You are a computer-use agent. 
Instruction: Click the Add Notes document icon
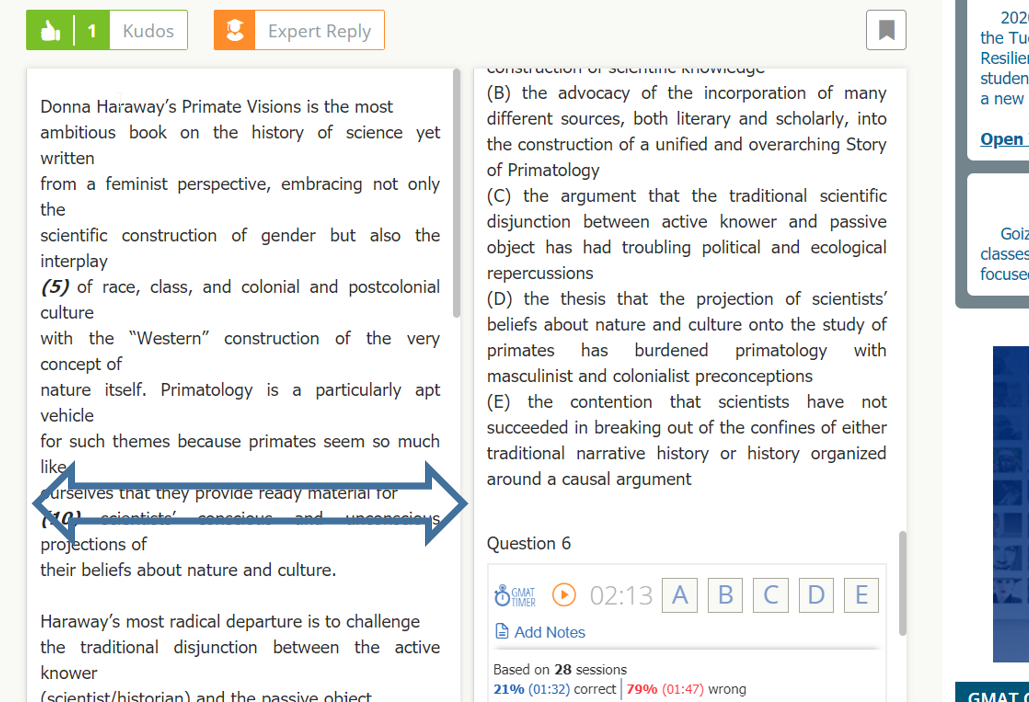click(x=502, y=632)
